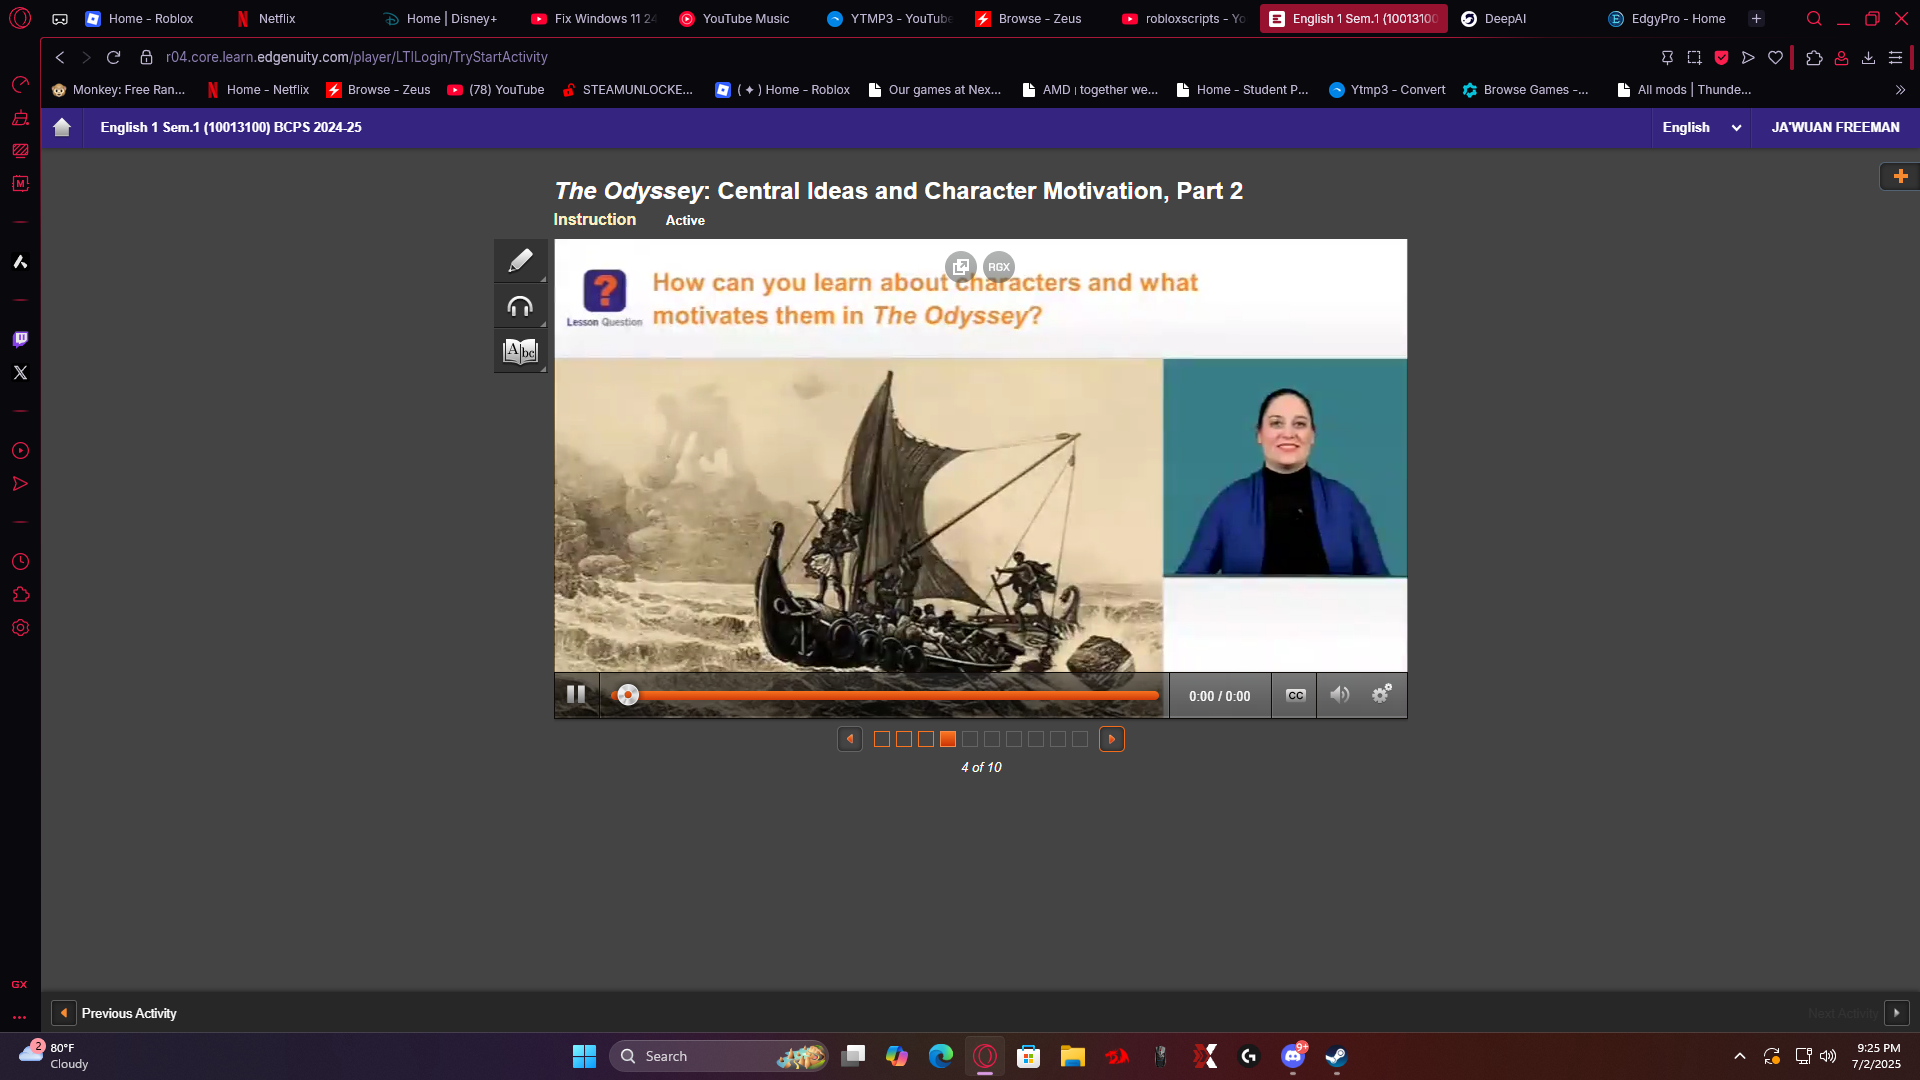Screen dimensions: 1920x1080
Task: Open a new browser tab
Action: click(1756, 18)
